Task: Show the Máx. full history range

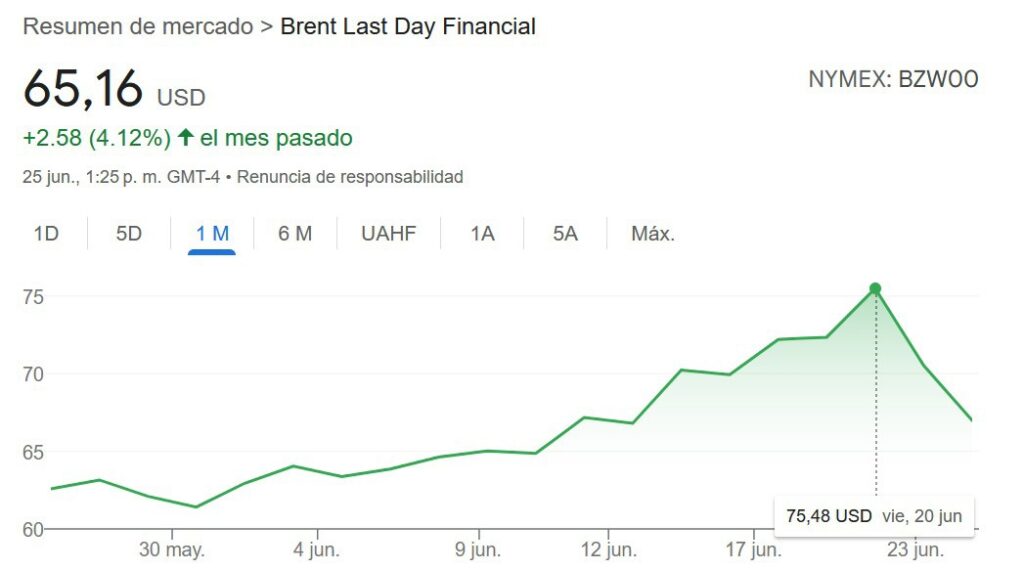Action: pos(653,234)
